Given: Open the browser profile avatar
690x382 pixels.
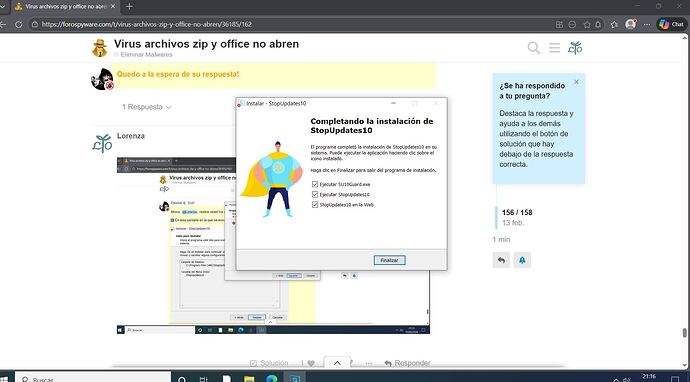Looking at the screenshot, I should coord(631,24).
